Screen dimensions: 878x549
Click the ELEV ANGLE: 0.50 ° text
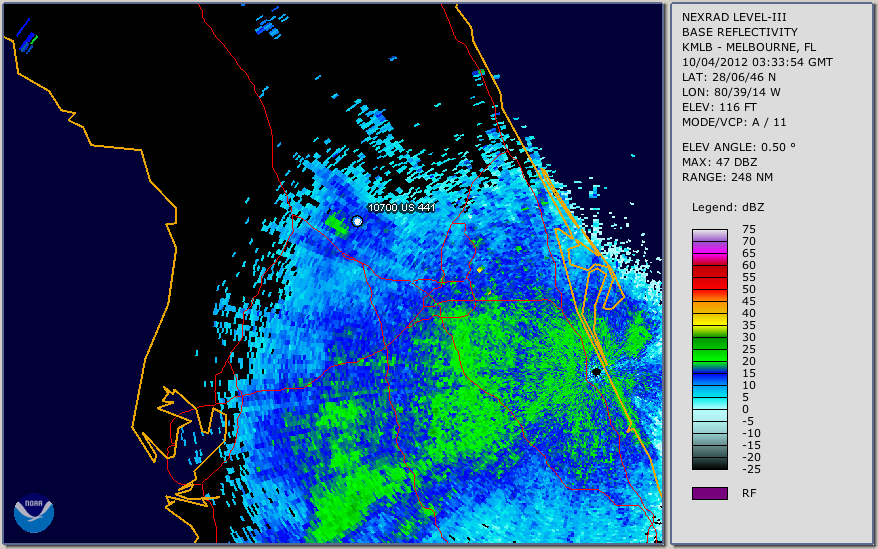[738, 147]
